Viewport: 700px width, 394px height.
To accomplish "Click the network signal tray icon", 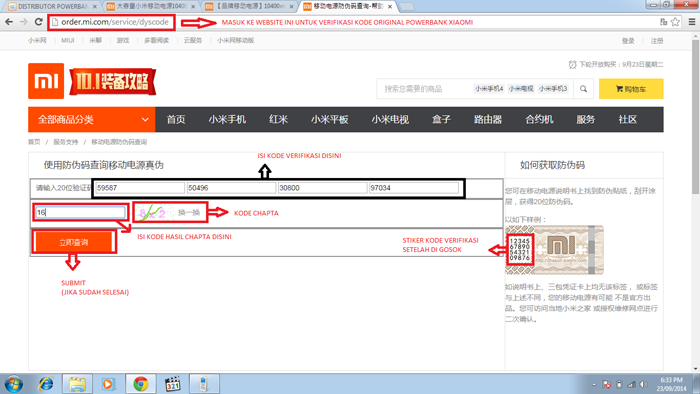I will click(631, 384).
